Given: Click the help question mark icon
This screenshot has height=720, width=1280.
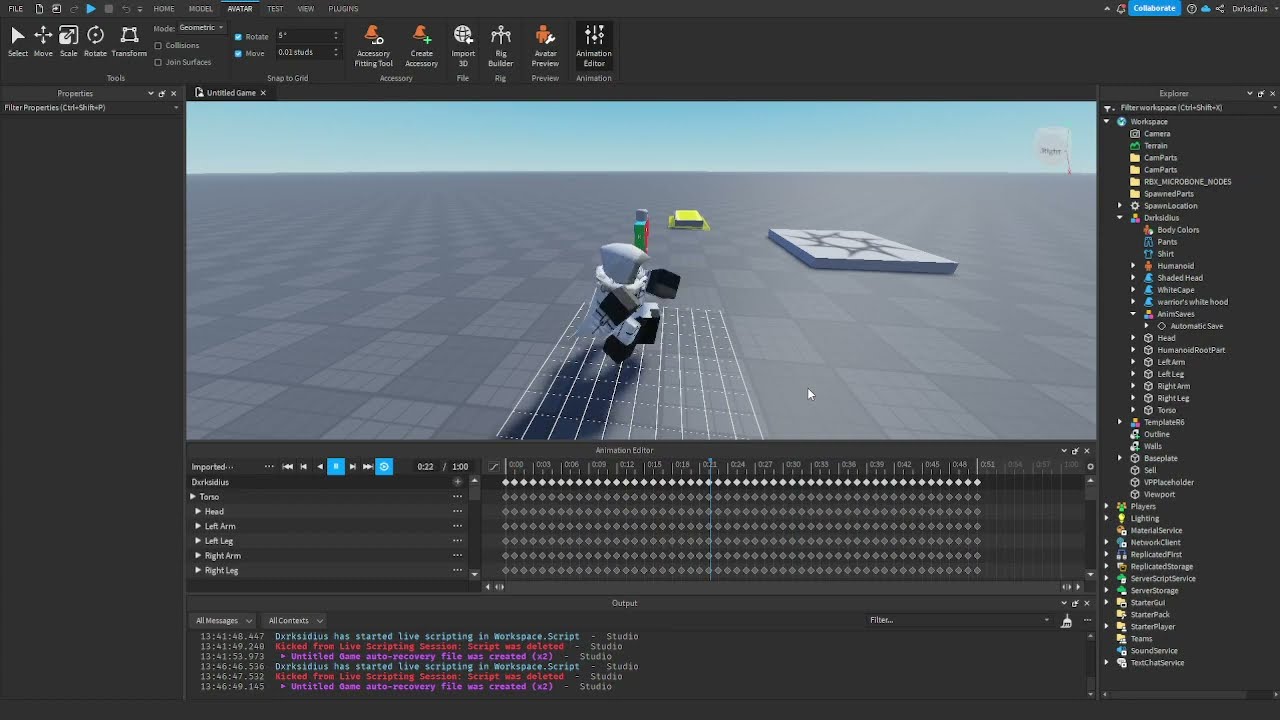Looking at the screenshot, I should (1190, 8).
